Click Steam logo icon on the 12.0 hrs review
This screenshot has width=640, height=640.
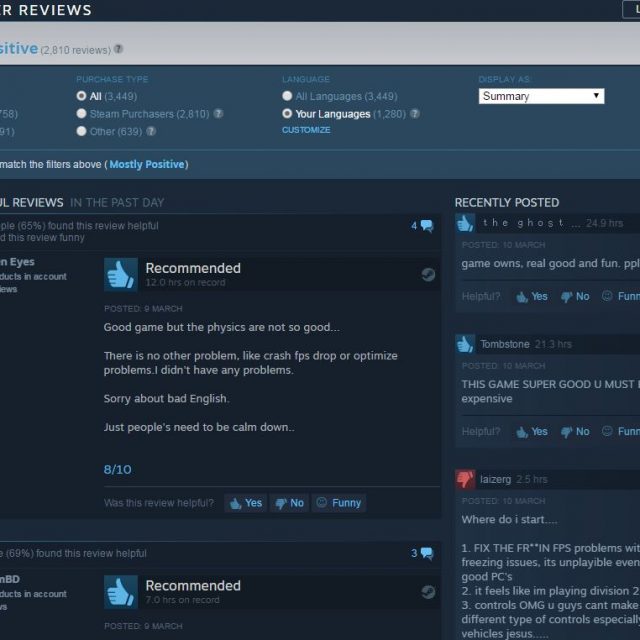click(x=428, y=275)
